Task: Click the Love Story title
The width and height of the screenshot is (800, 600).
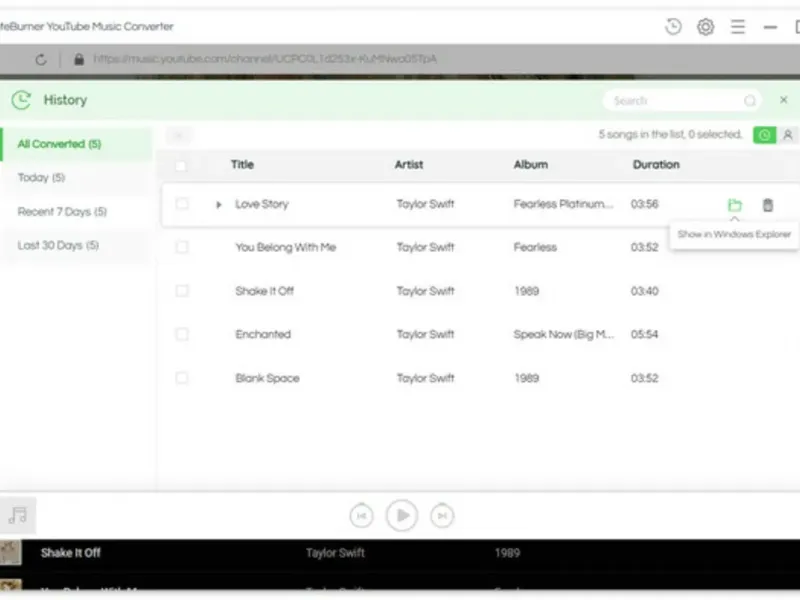Action: pos(262,204)
